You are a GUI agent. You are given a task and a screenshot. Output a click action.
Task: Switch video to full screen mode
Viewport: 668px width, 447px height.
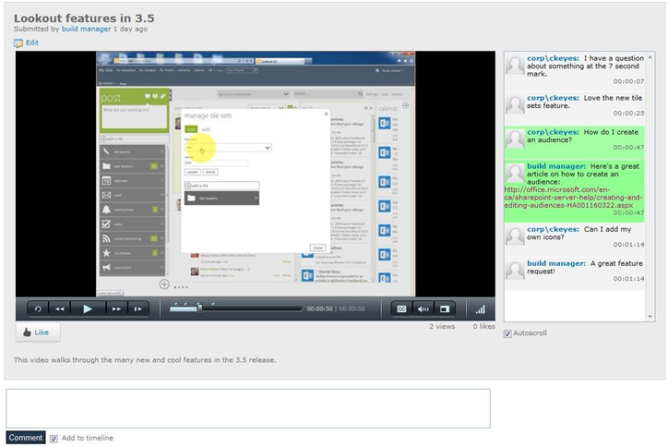pyautogui.click(x=446, y=309)
